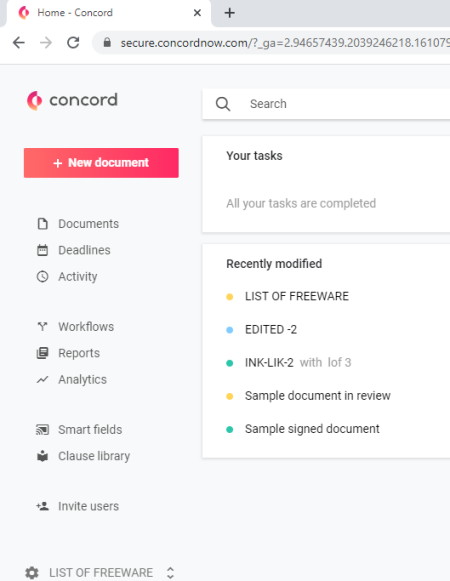Click the Activity clock icon
Viewport: 450px width, 581px height.
point(43,276)
